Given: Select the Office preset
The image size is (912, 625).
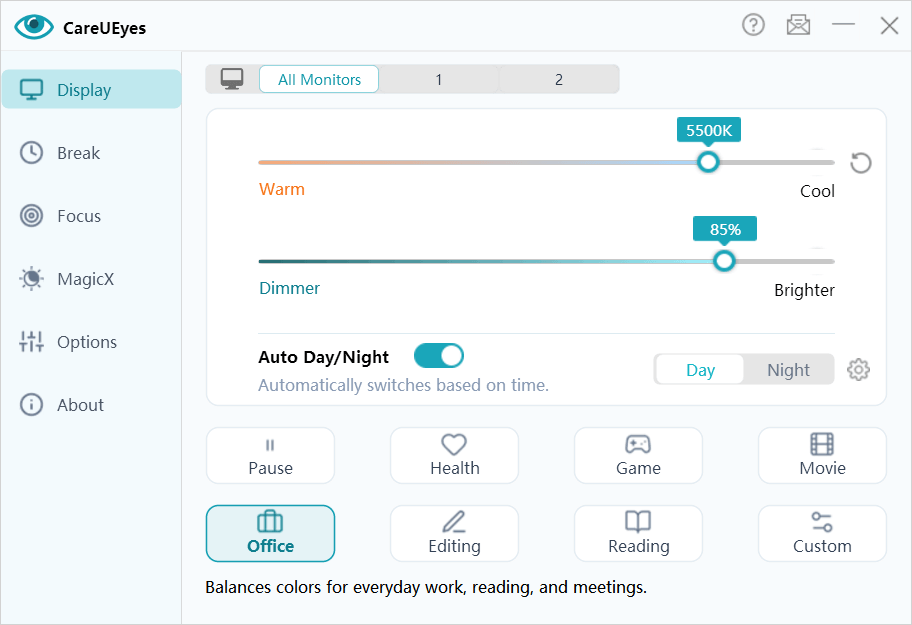Looking at the screenshot, I should point(270,533).
